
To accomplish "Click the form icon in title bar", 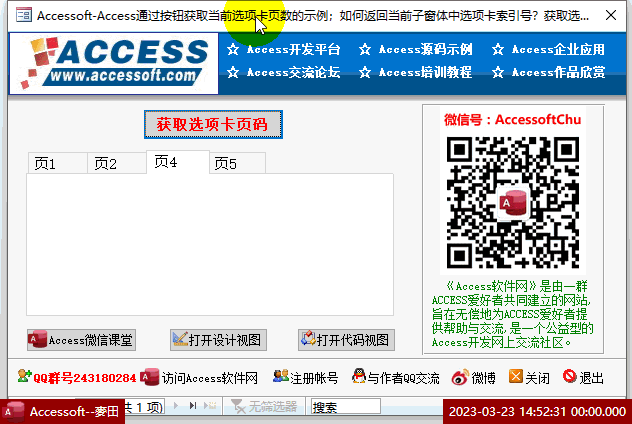I will pos(24,15).
